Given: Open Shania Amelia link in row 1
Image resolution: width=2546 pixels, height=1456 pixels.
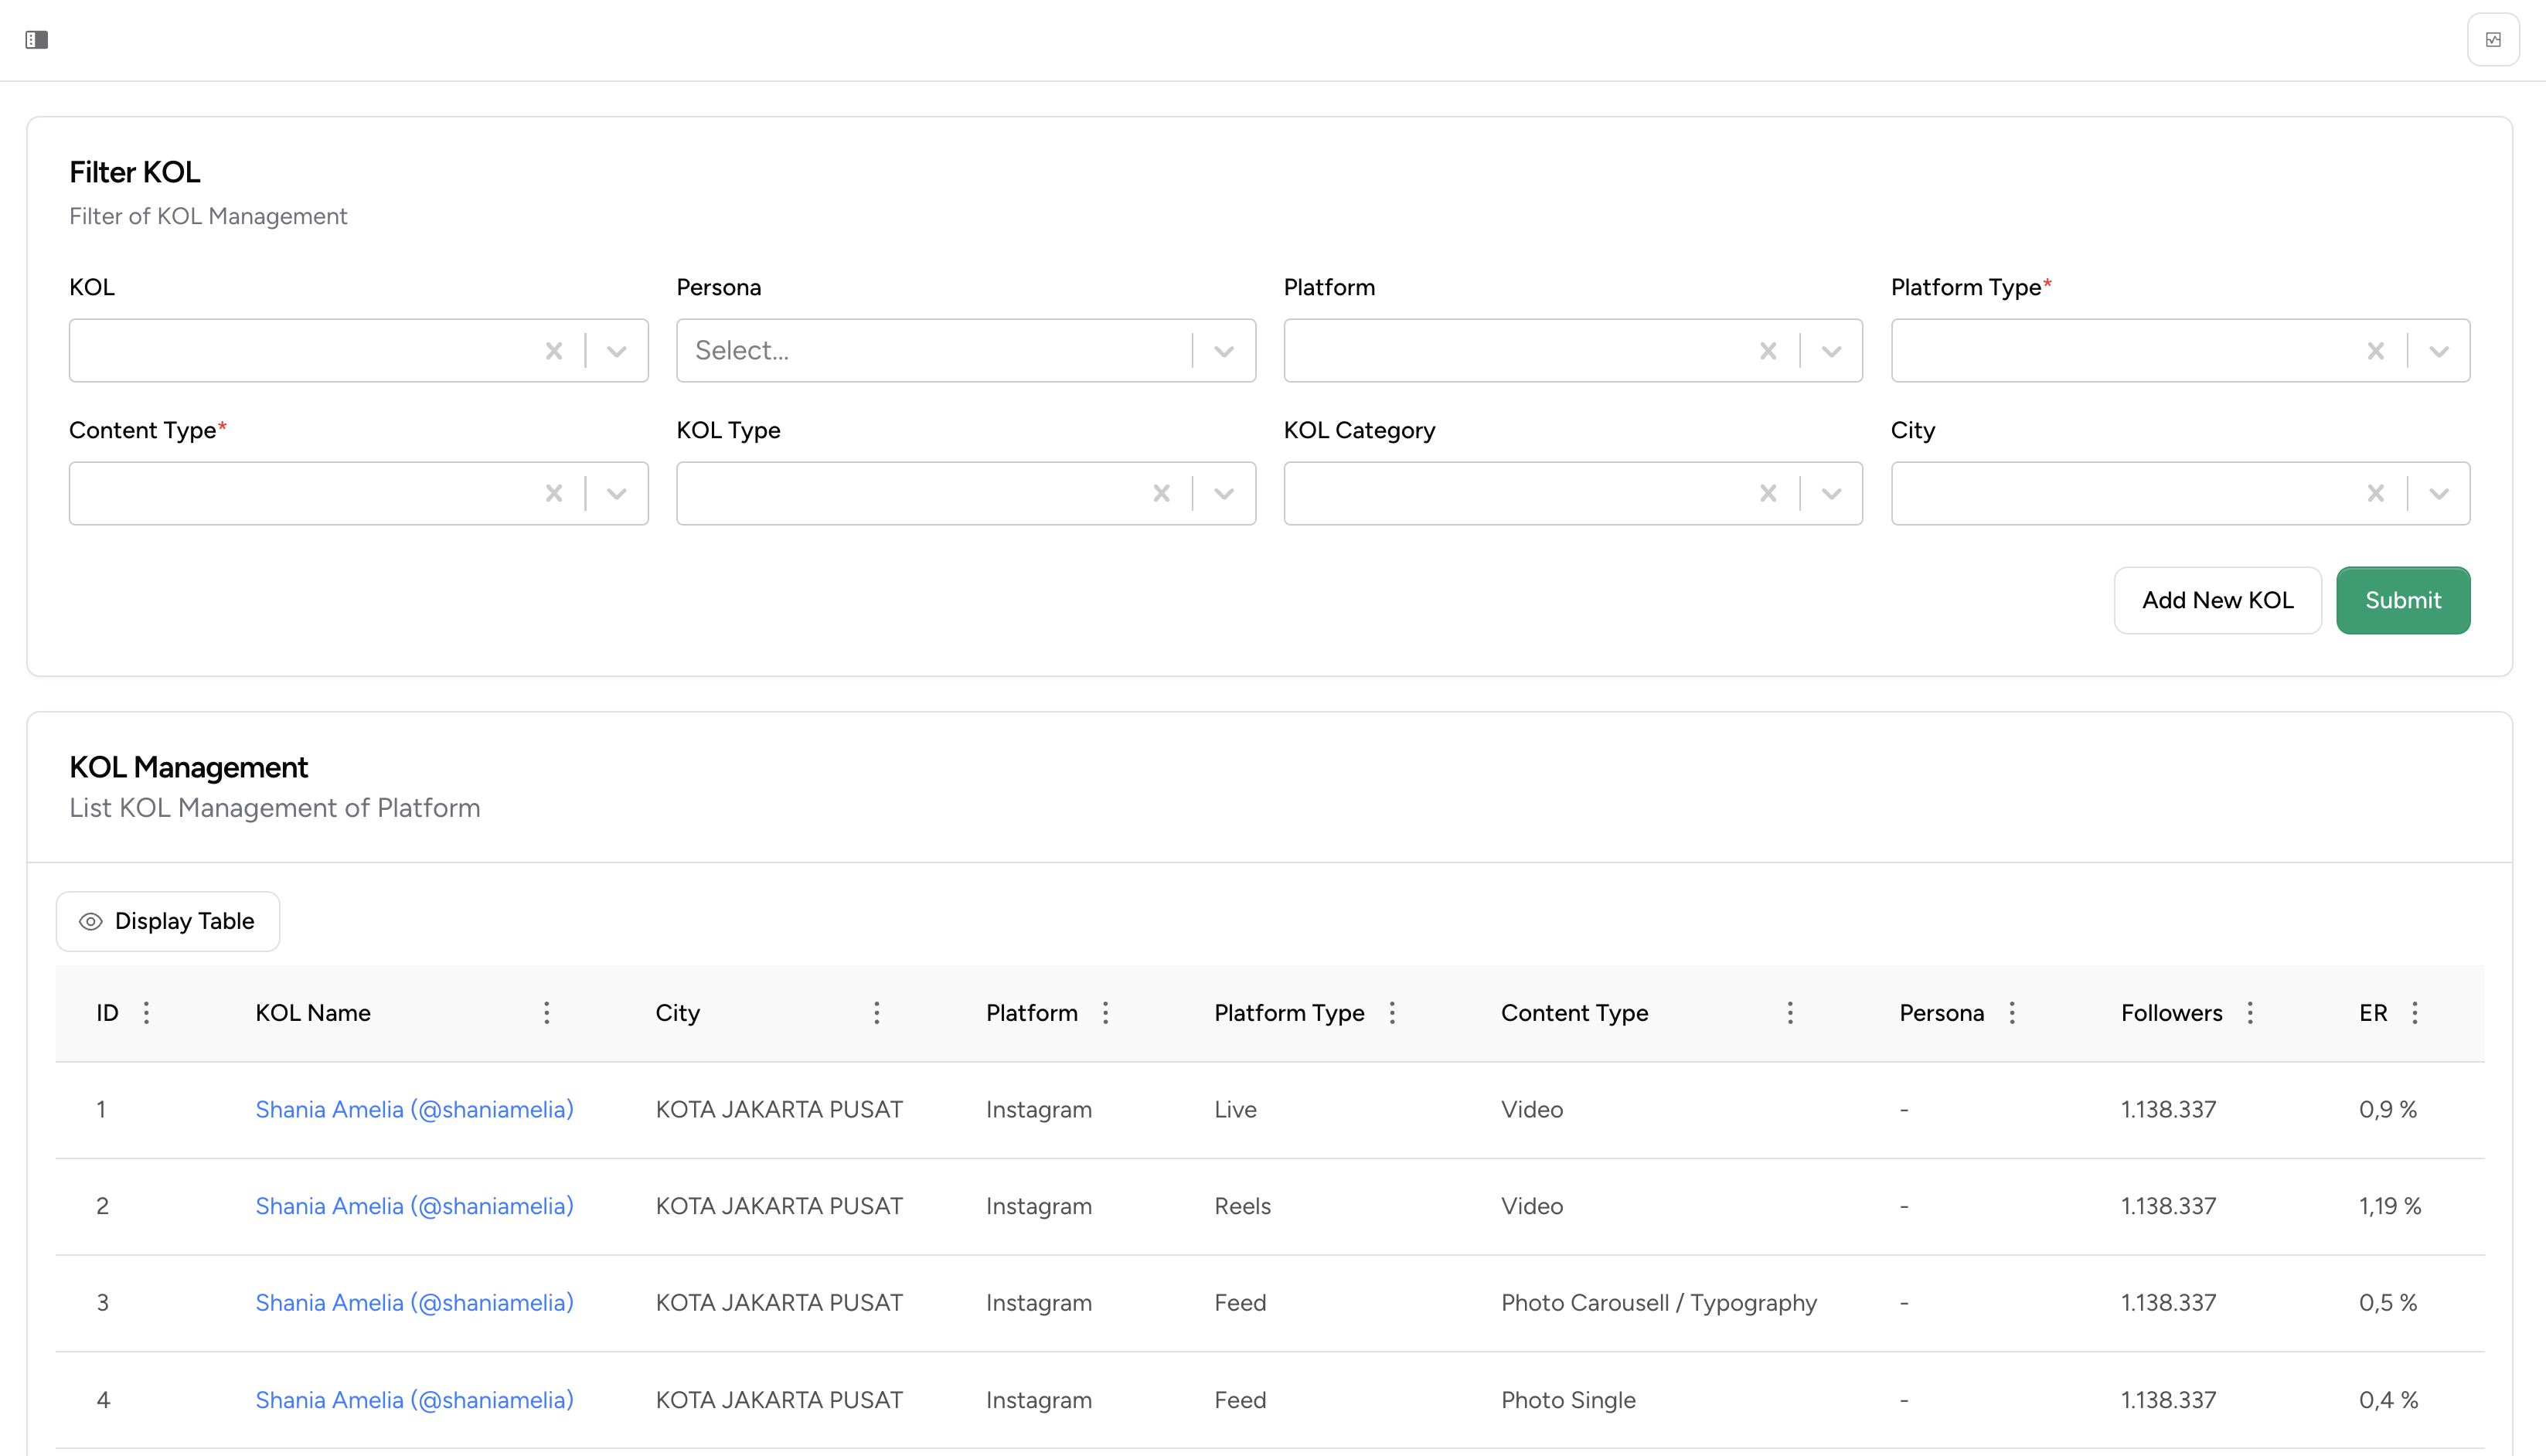Looking at the screenshot, I should [x=414, y=1110].
